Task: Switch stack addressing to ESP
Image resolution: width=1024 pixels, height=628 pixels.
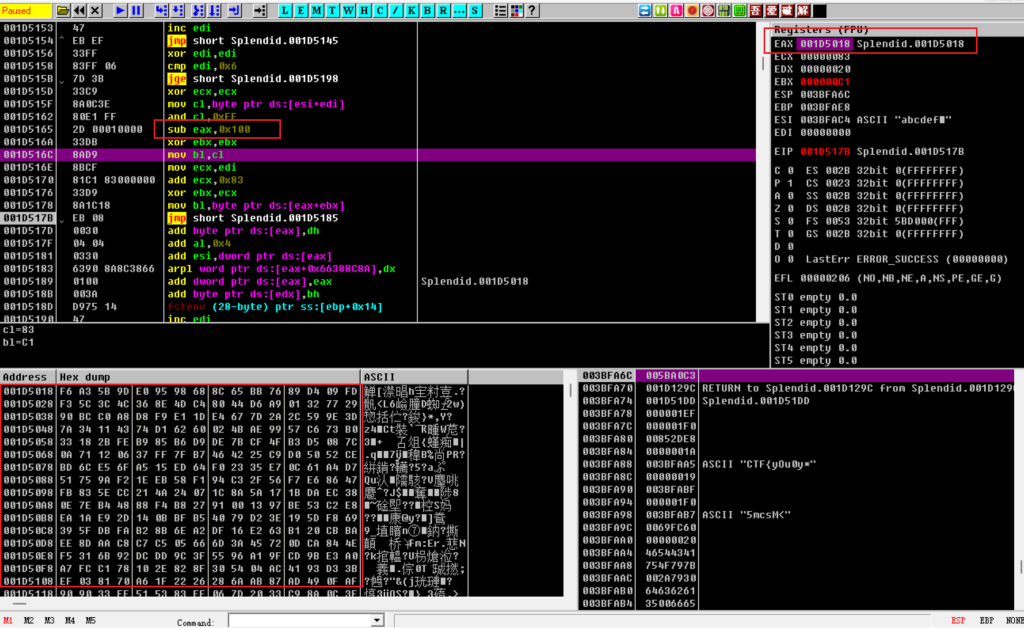Action: 958,620
